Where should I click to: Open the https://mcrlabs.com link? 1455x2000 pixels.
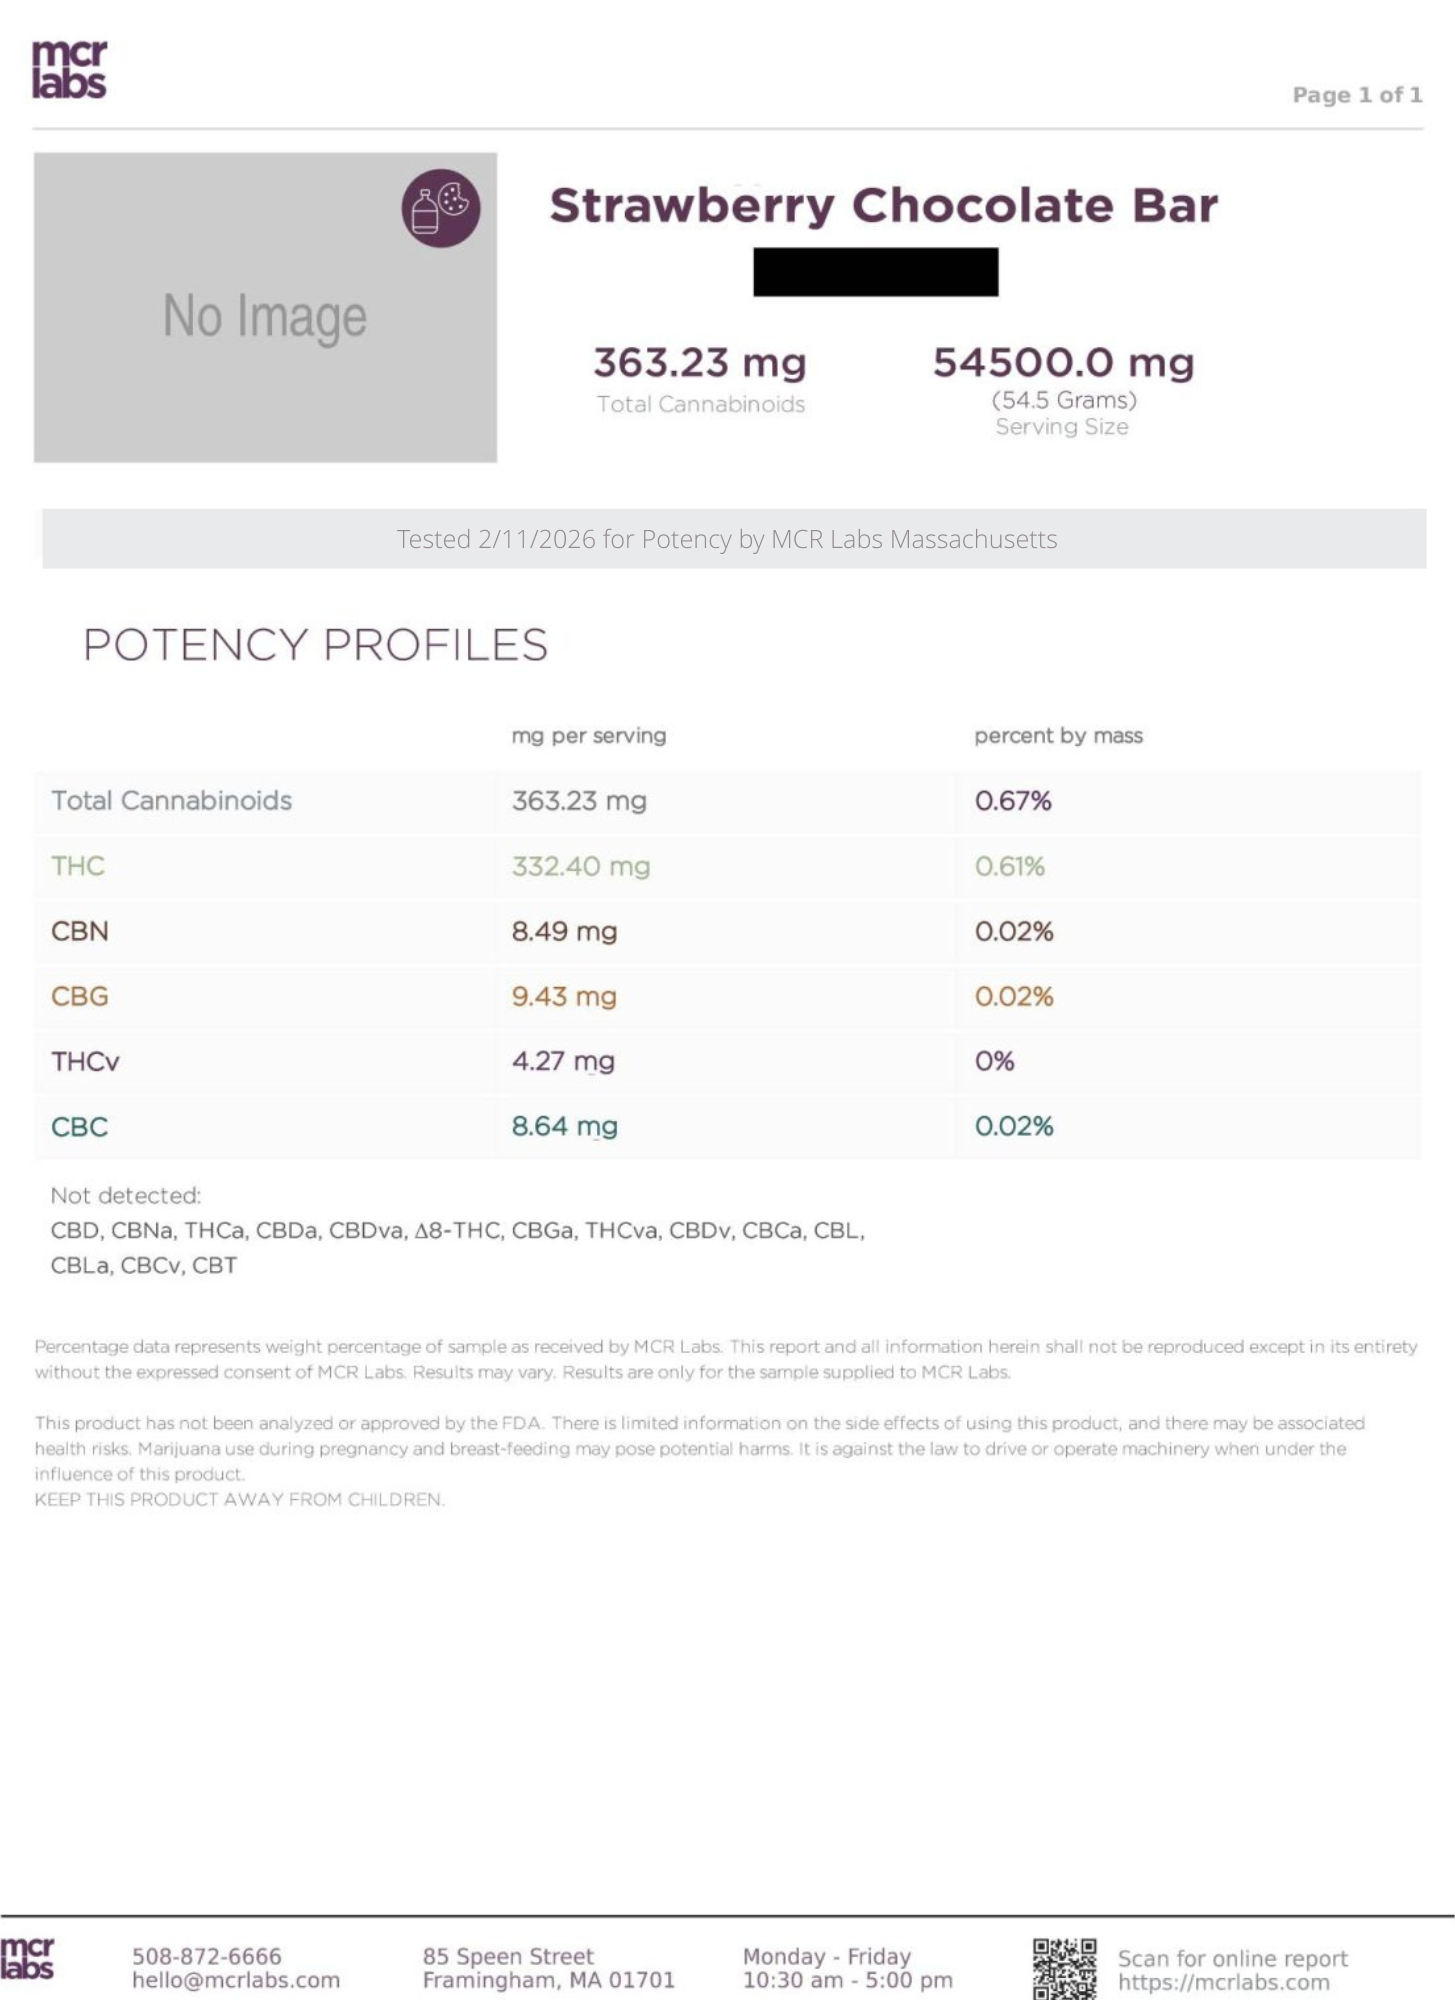[x=1223, y=1982]
